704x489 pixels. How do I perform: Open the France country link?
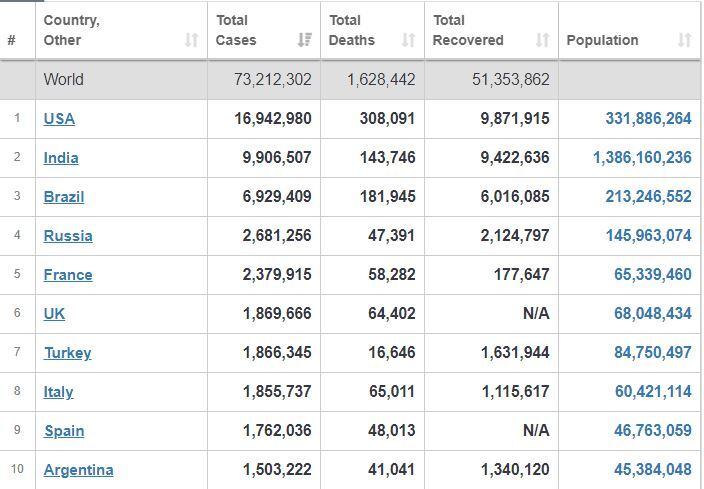(68, 275)
